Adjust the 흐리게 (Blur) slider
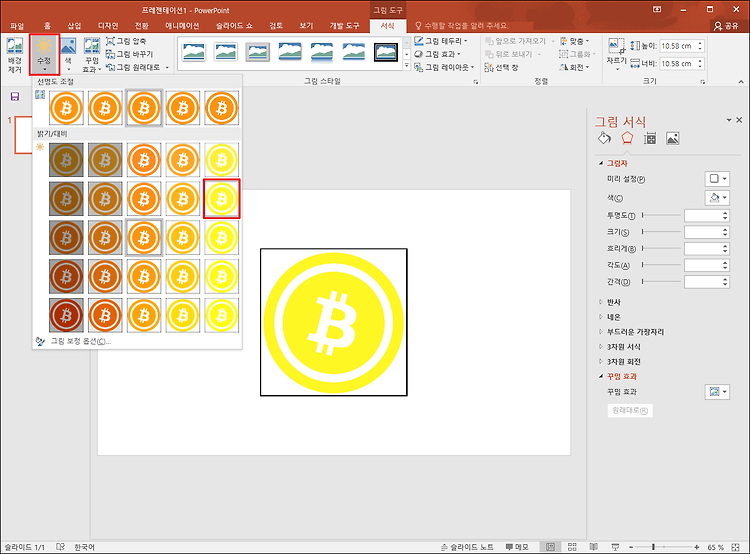The width and height of the screenshot is (750, 554). click(661, 248)
